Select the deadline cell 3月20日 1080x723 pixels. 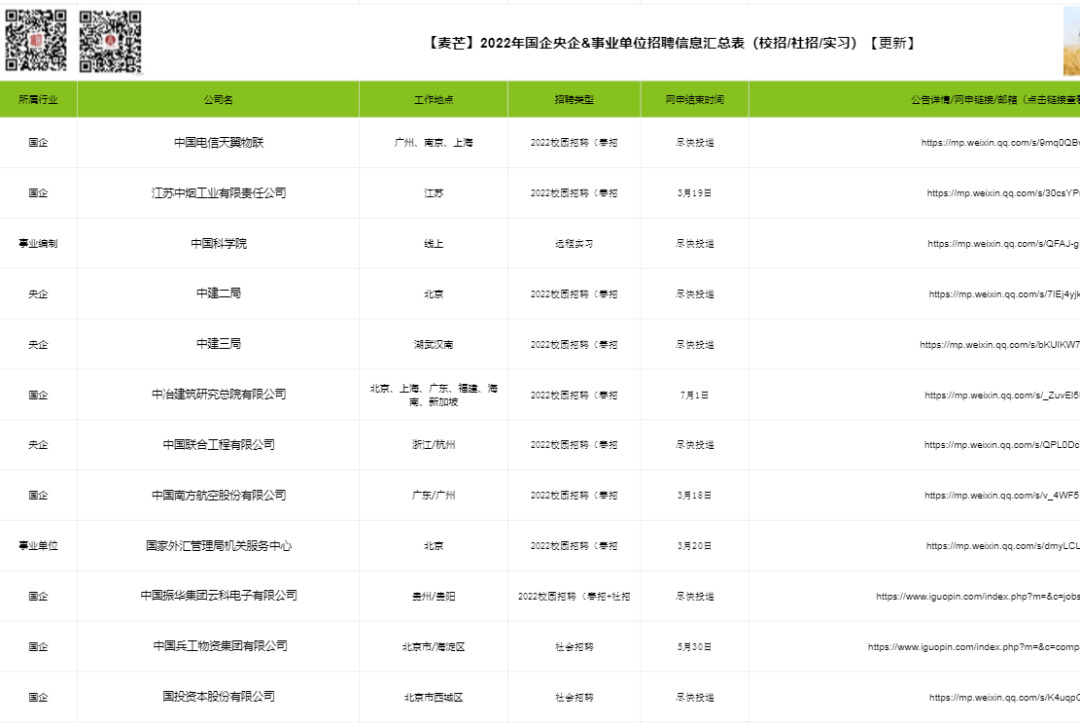click(x=694, y=545)
